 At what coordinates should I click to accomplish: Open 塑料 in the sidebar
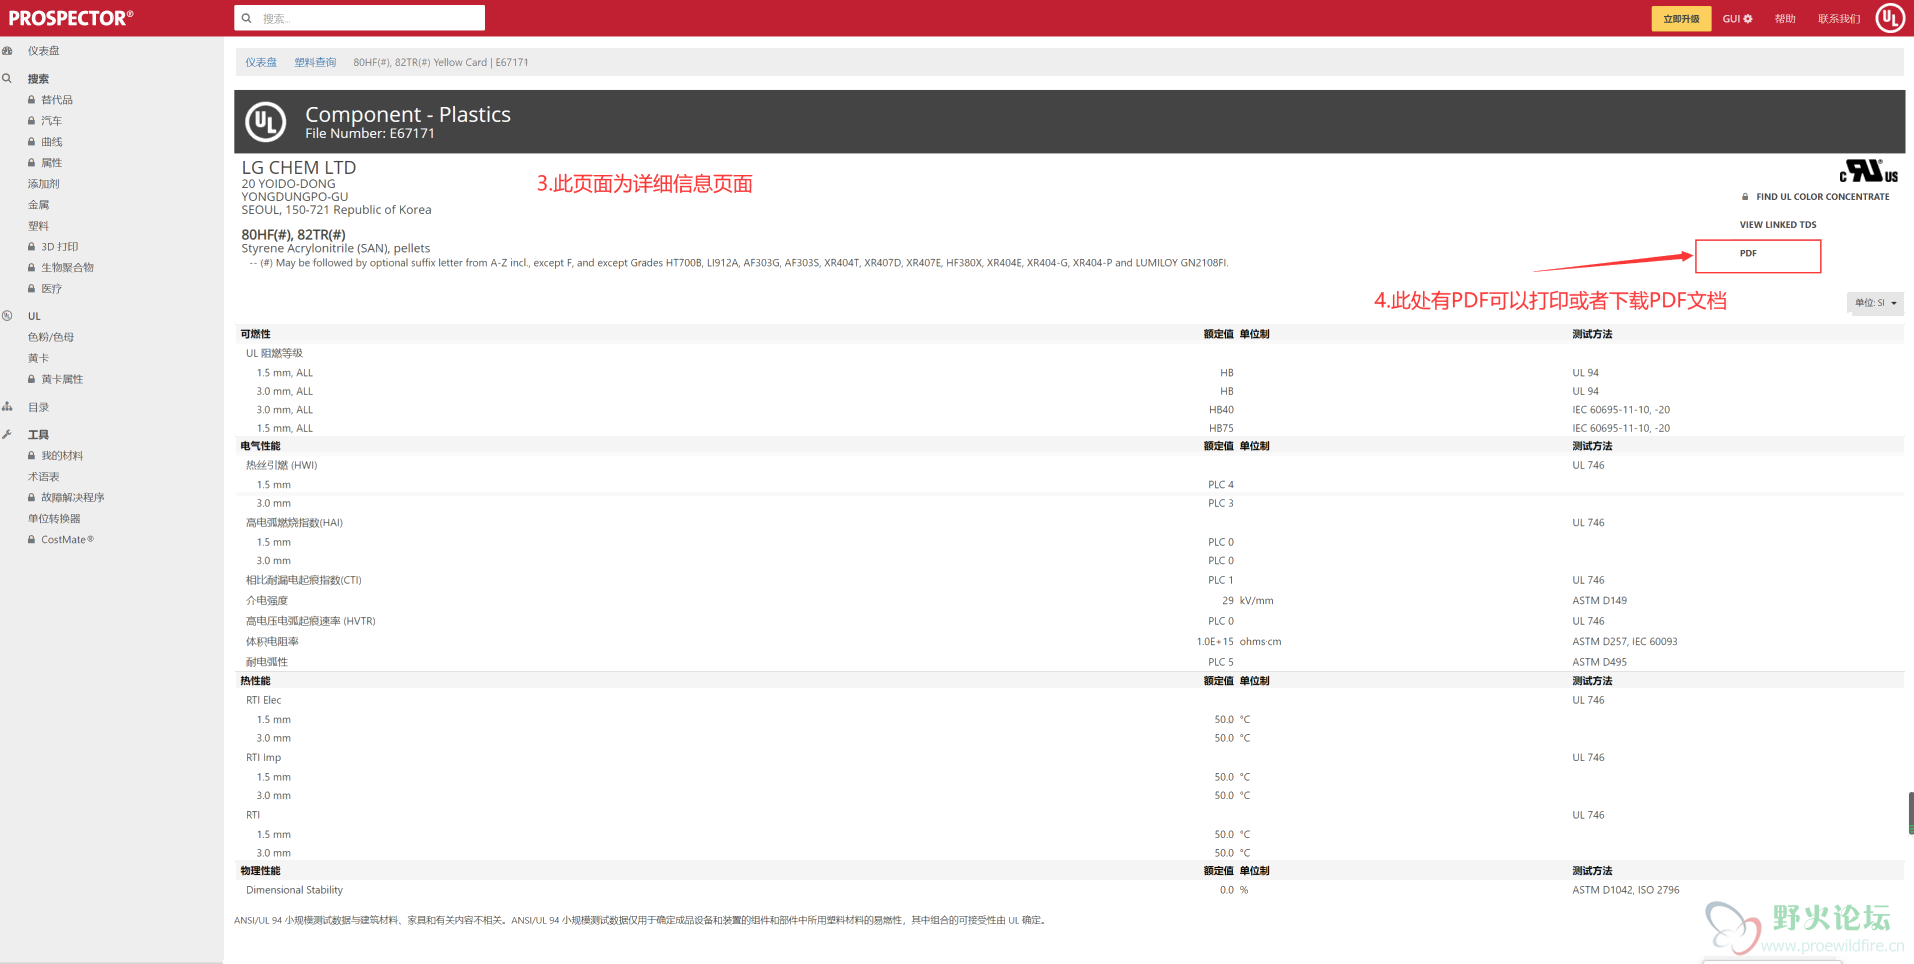click(x=39, y=226)
